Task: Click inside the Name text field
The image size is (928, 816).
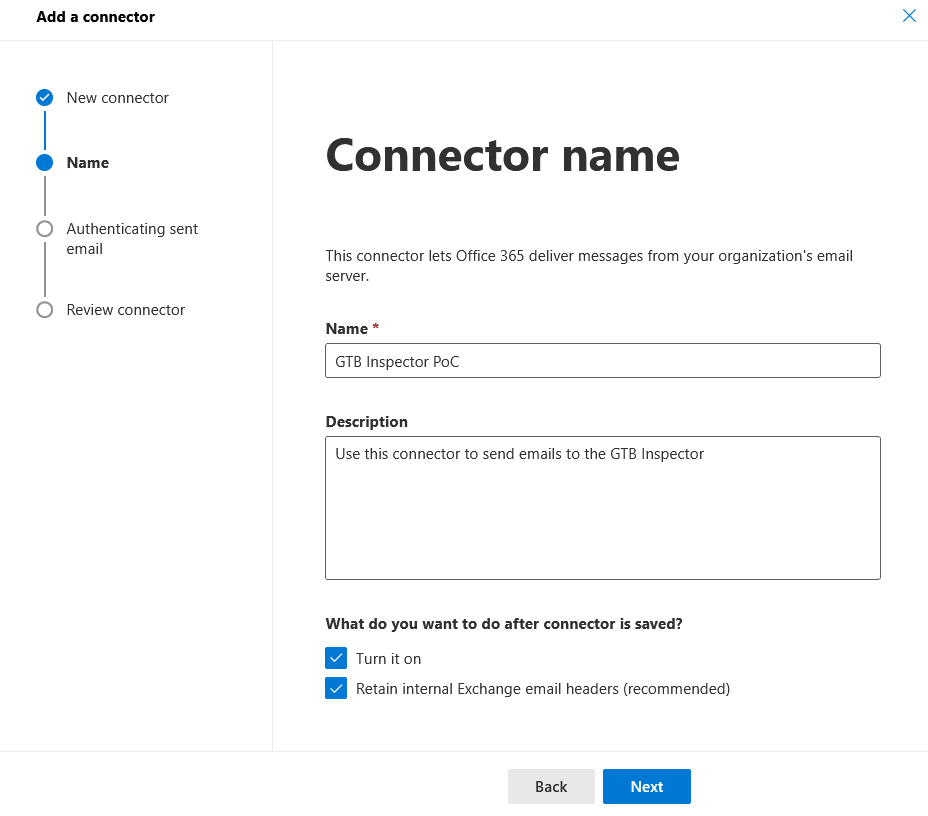Action: [602, 360]
